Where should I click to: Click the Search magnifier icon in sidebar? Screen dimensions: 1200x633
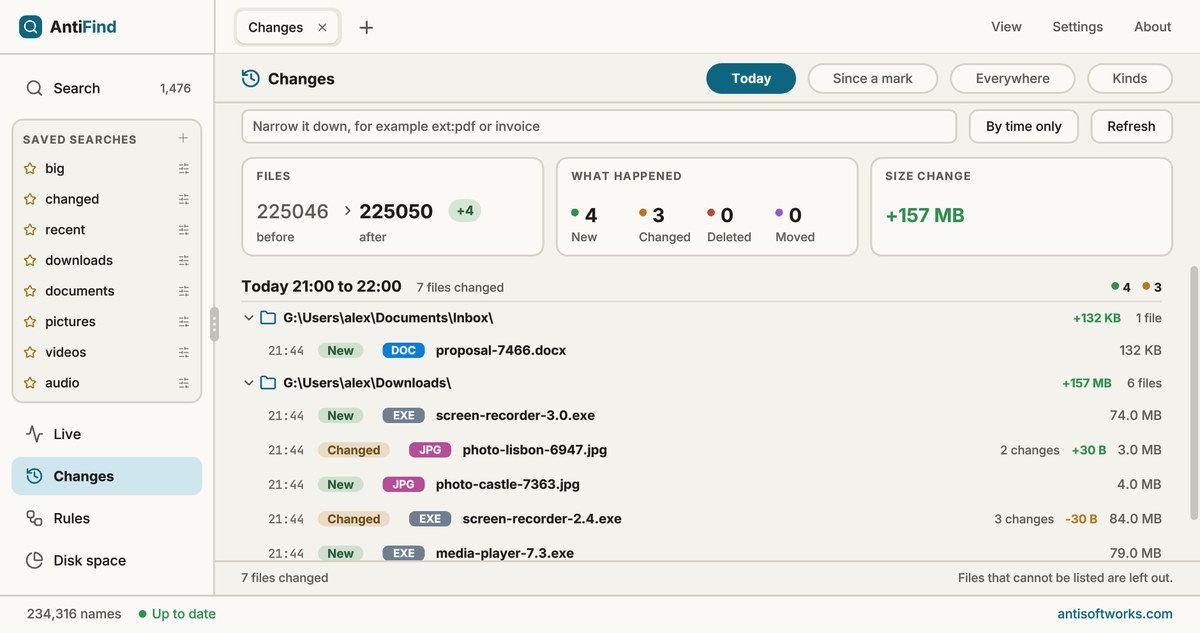click(x=35, y=88)
